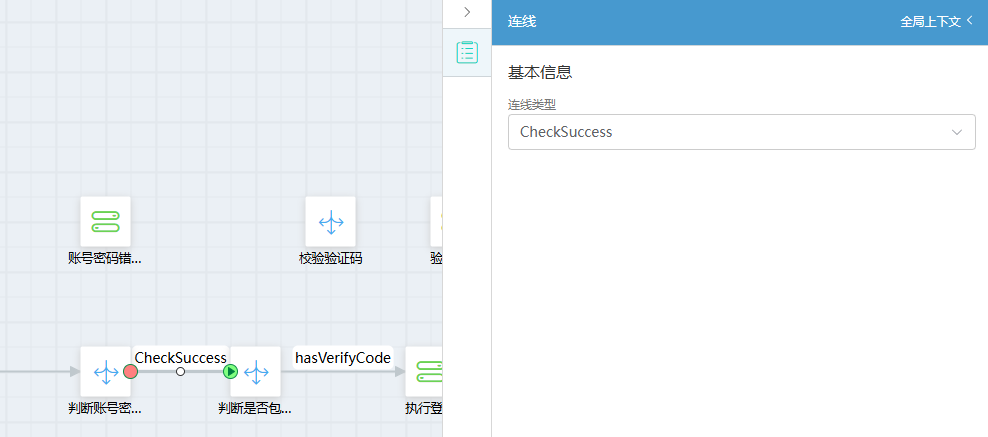Click the CheckSuccess connector label
Screen dimensions: 988x437
180,358
